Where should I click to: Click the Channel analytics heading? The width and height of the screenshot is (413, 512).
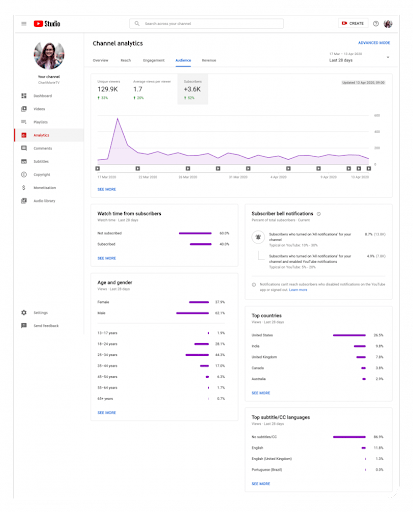tap(118, 43)
